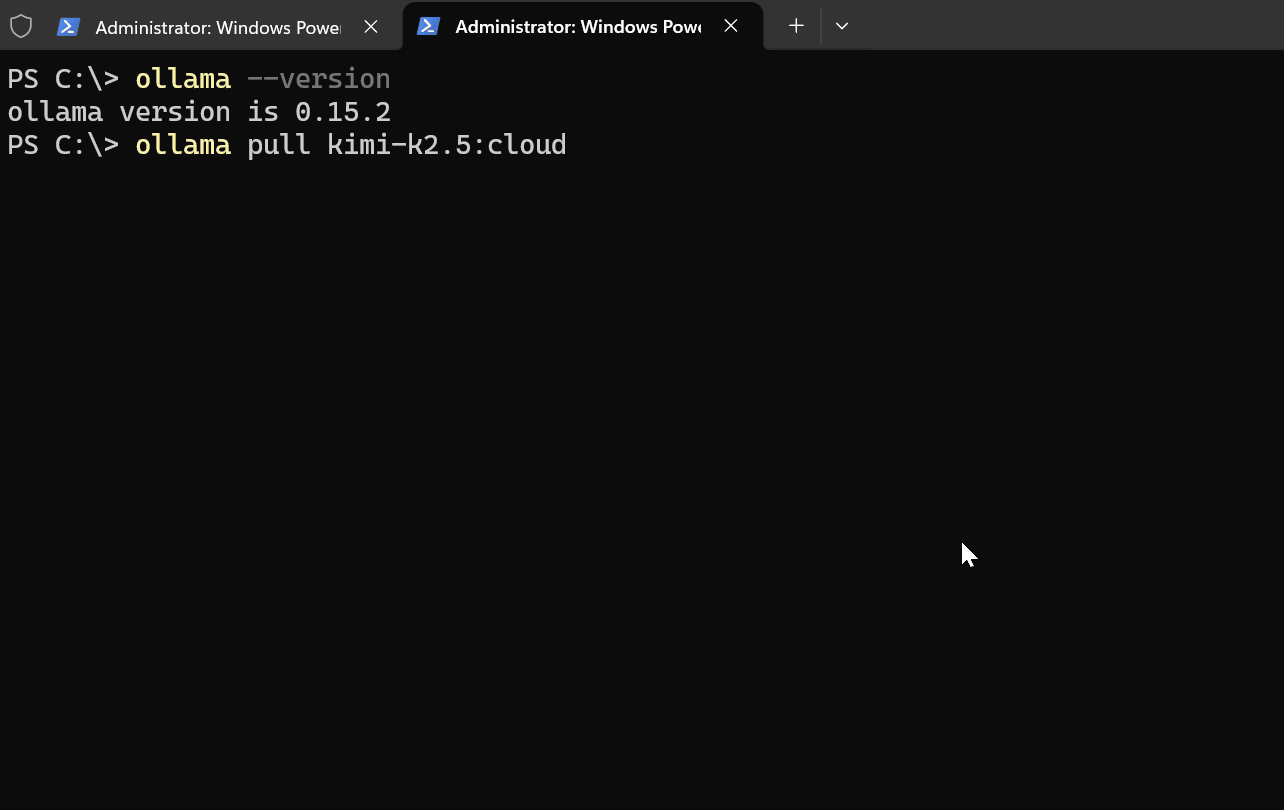Click the model name kimi-k2.5:cloud

446,145
